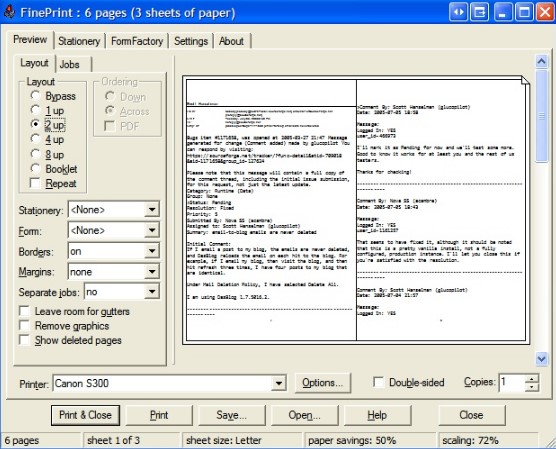Click preview scrollbar down arrow
The height and width of the screenshot is (449, 556).
(x=541, y=359)
